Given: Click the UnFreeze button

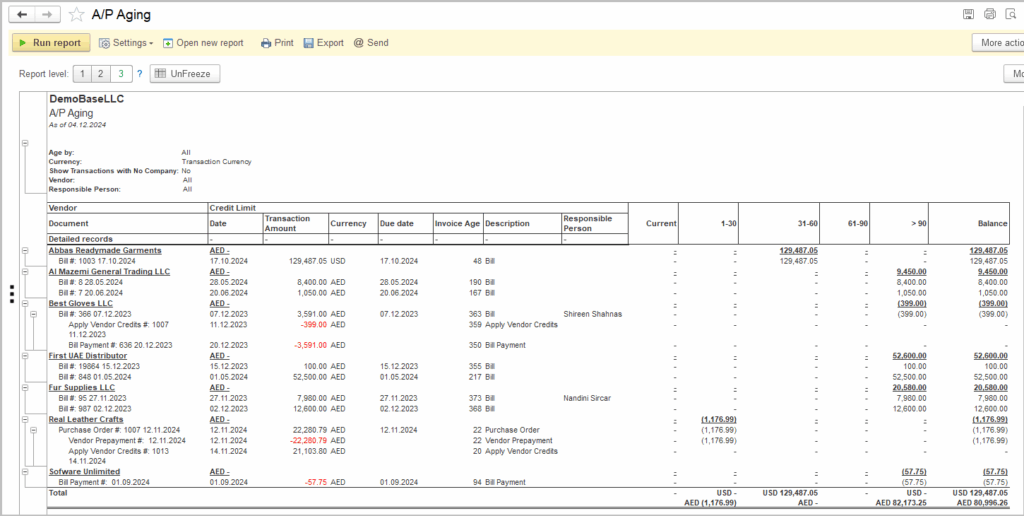Looking at the screenshot, I should click(x=185, y=74).
